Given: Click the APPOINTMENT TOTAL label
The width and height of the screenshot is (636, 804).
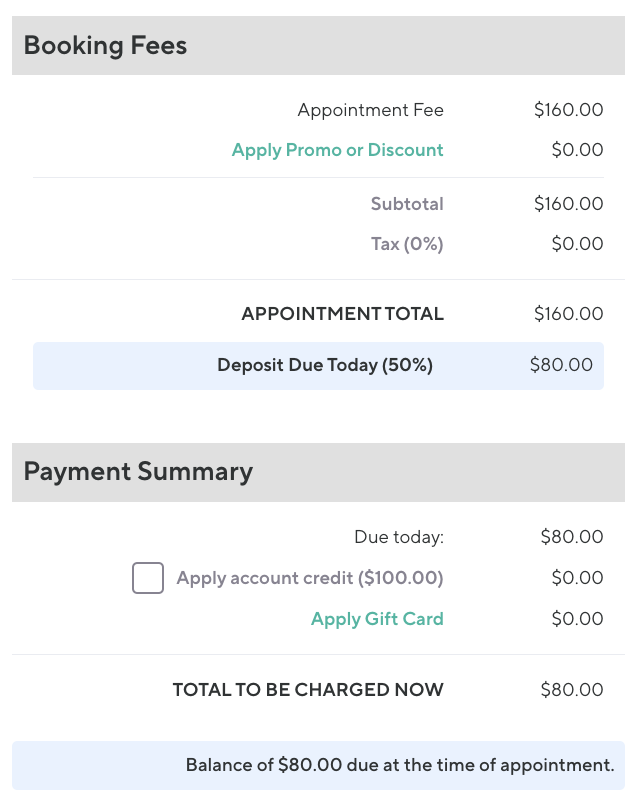Looking at the screenshot, I should tap(342, 314).
